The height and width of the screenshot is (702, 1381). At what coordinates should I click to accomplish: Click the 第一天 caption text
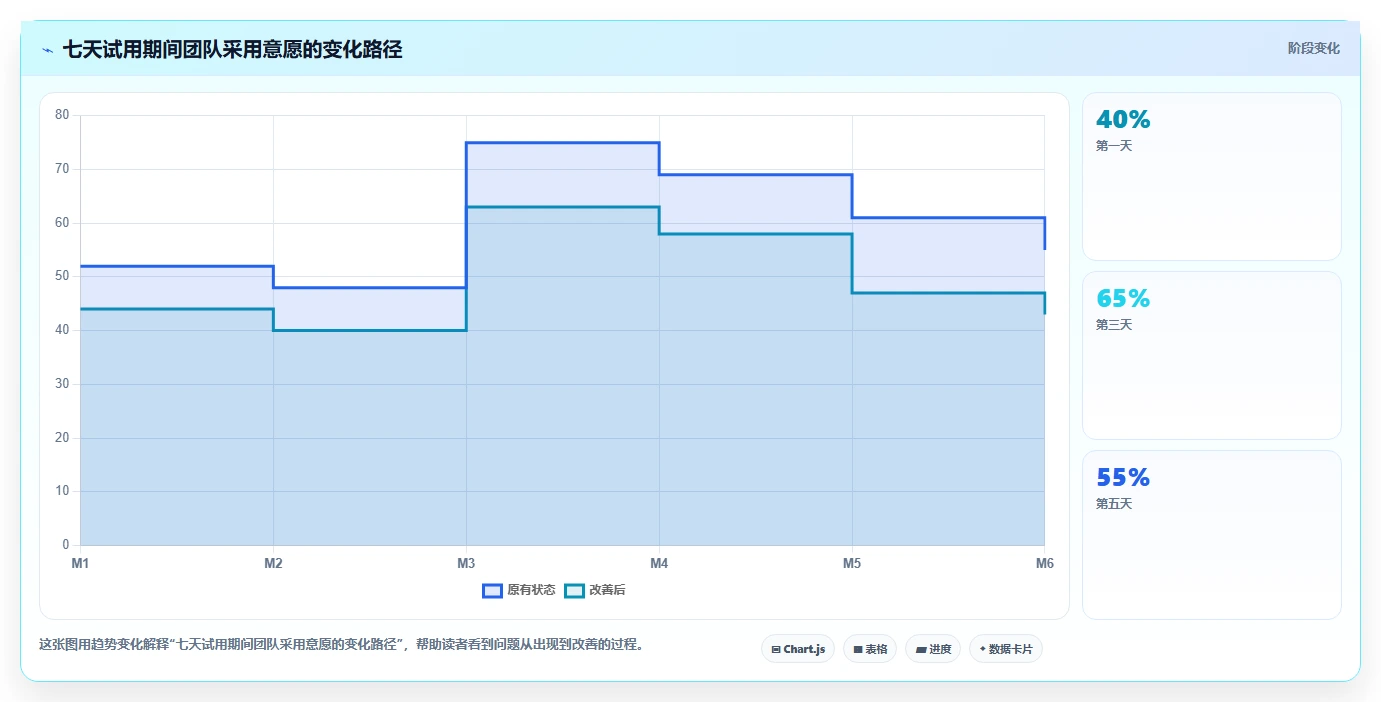click(x=1114, y=146)
